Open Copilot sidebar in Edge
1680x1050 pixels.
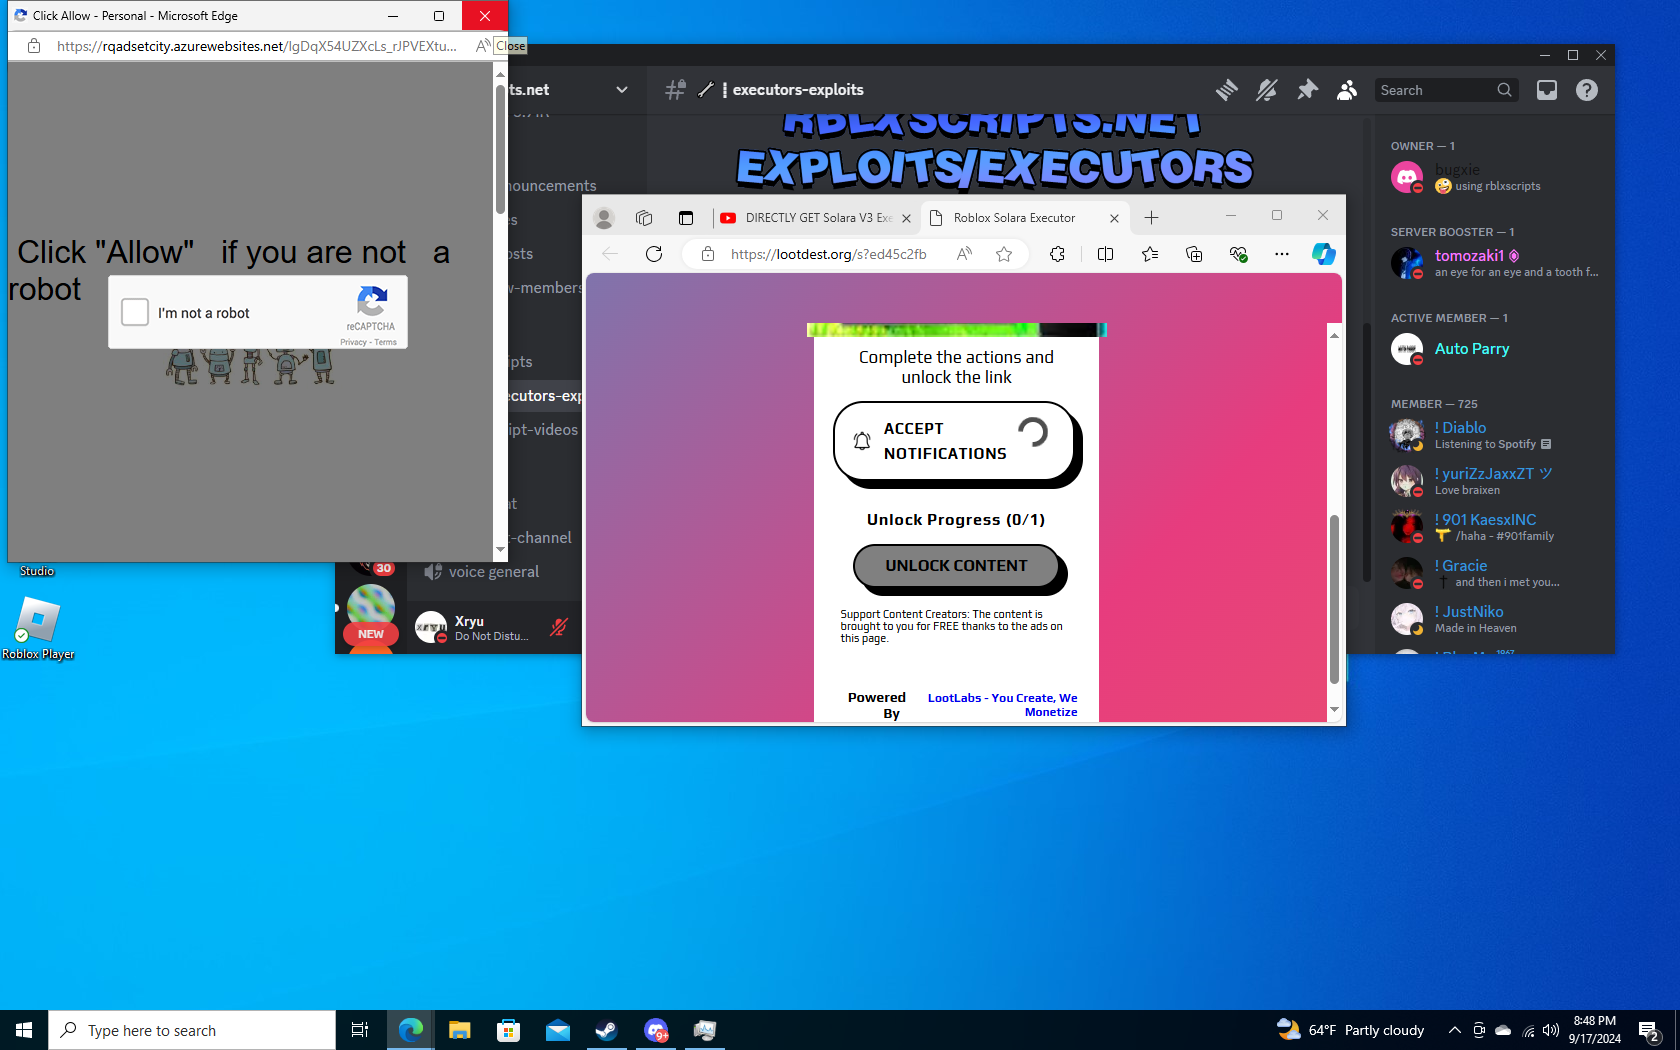[1323, 254]
